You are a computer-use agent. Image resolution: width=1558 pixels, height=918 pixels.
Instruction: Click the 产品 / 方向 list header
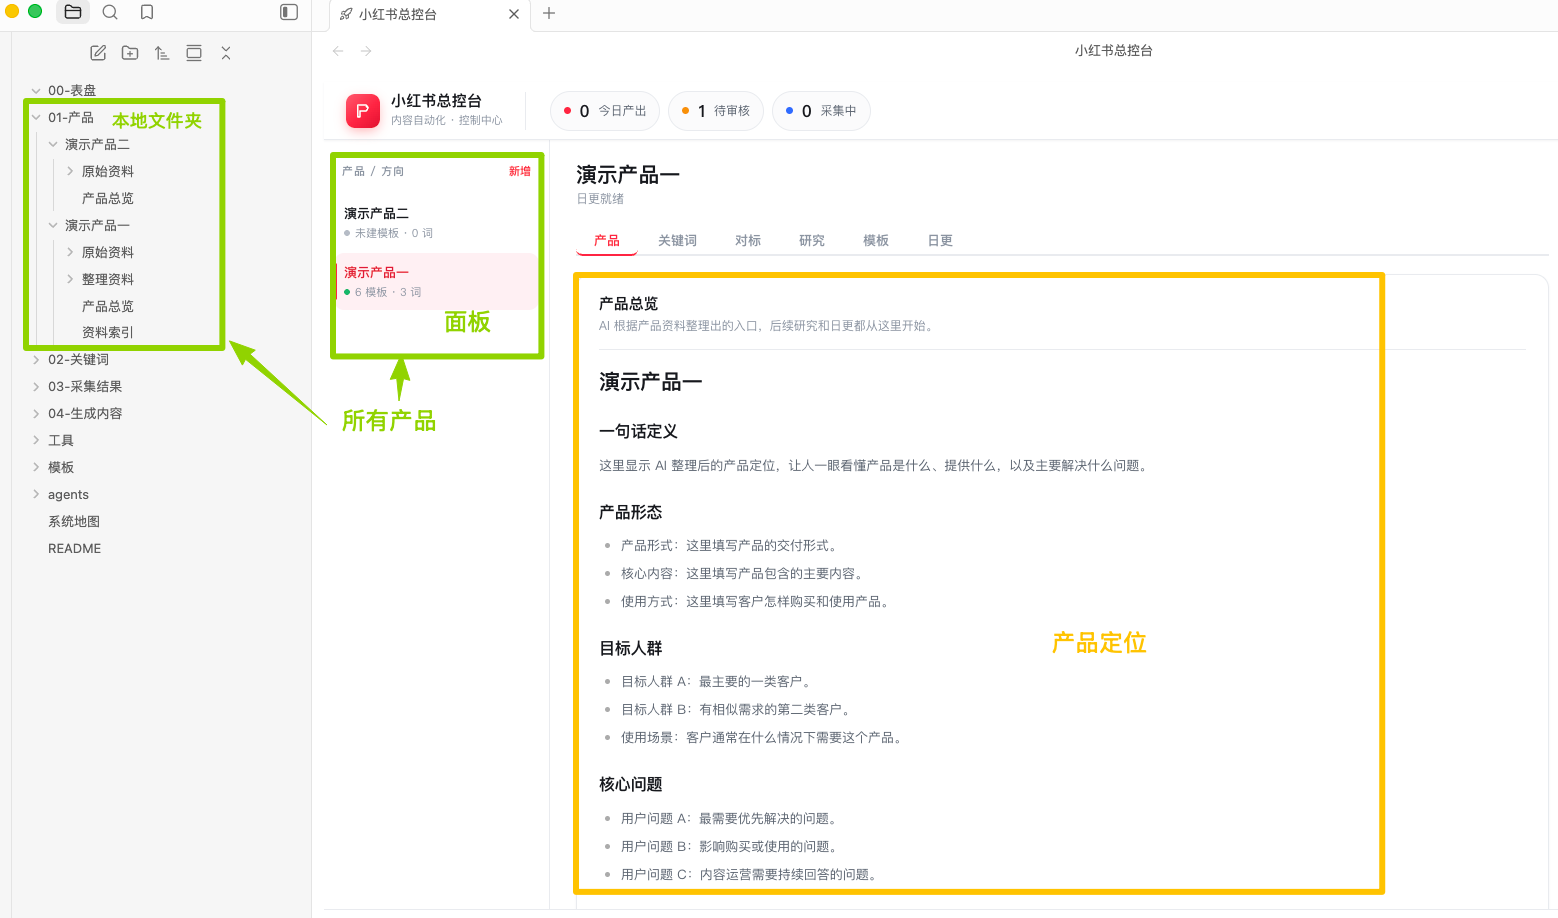pos(373,171)
